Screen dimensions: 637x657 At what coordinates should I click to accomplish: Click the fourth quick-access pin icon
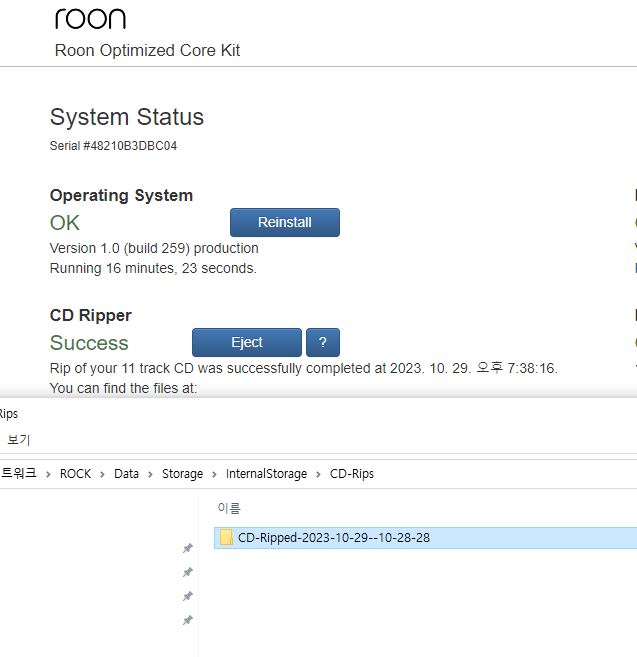[188, 620]
